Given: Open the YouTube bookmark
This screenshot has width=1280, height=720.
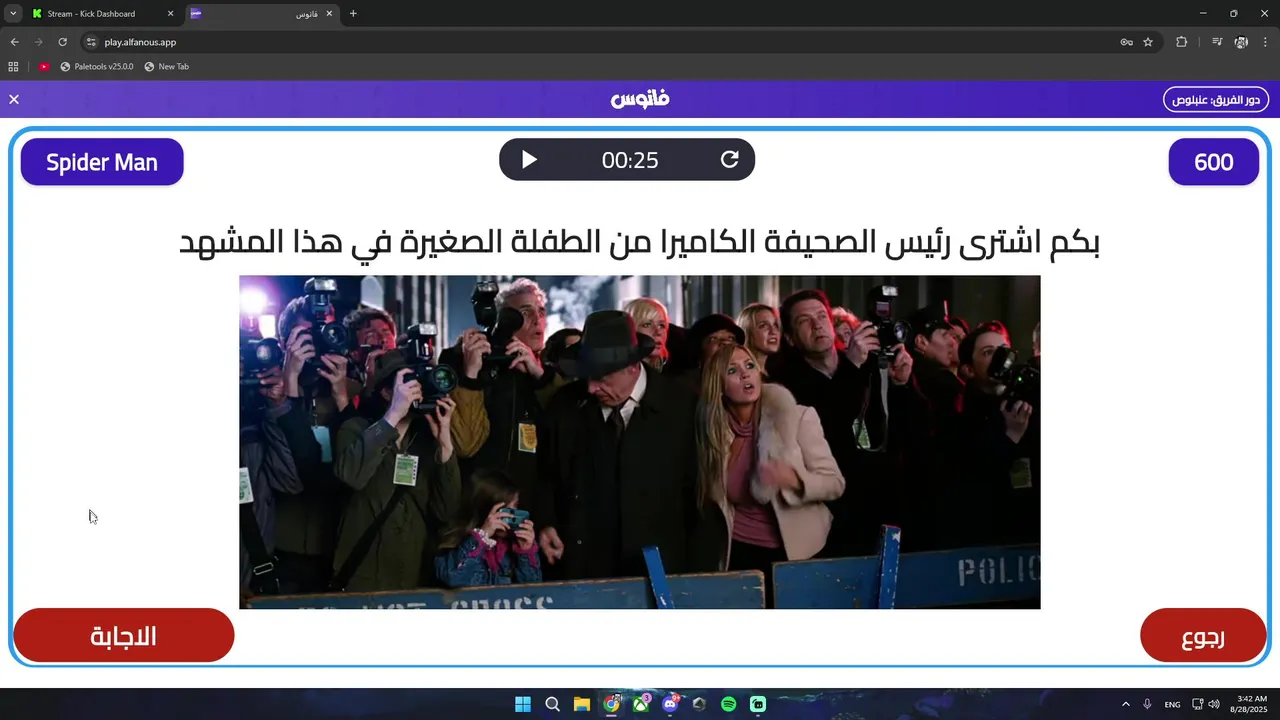Looking at the screenshot, I should [44, 67].
